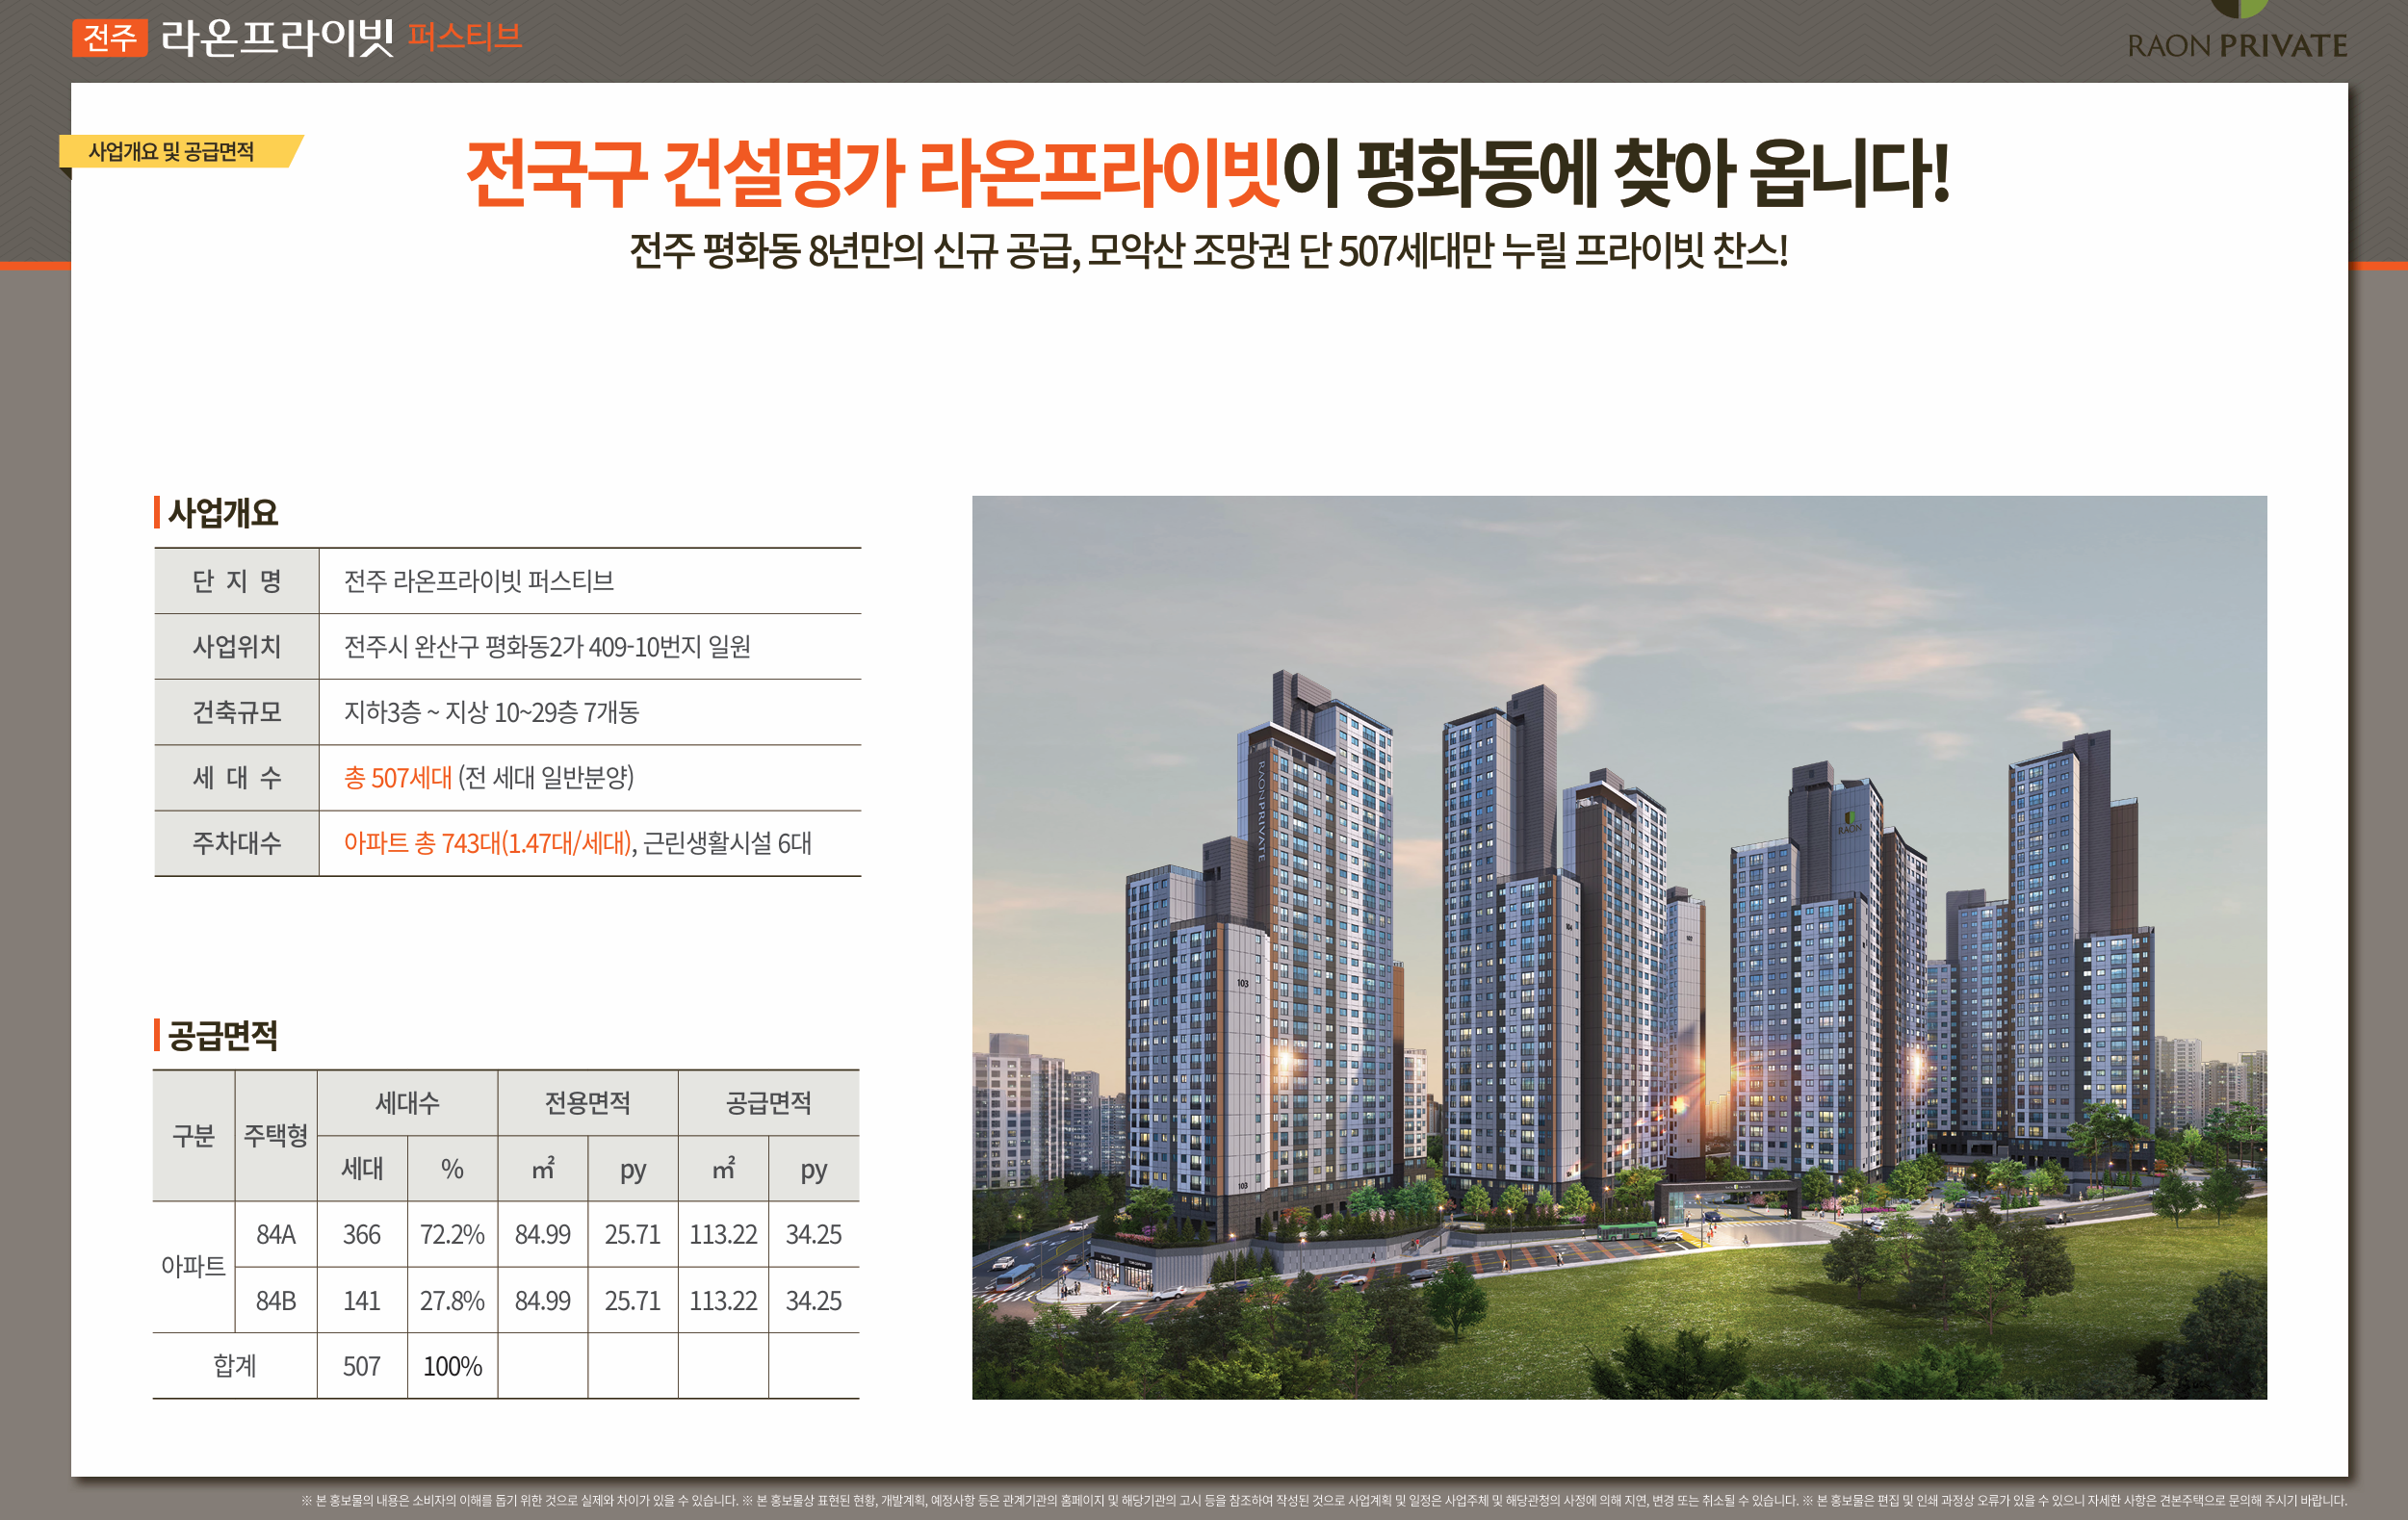Click the 72.2% percentage cell

pos(452,1234)
